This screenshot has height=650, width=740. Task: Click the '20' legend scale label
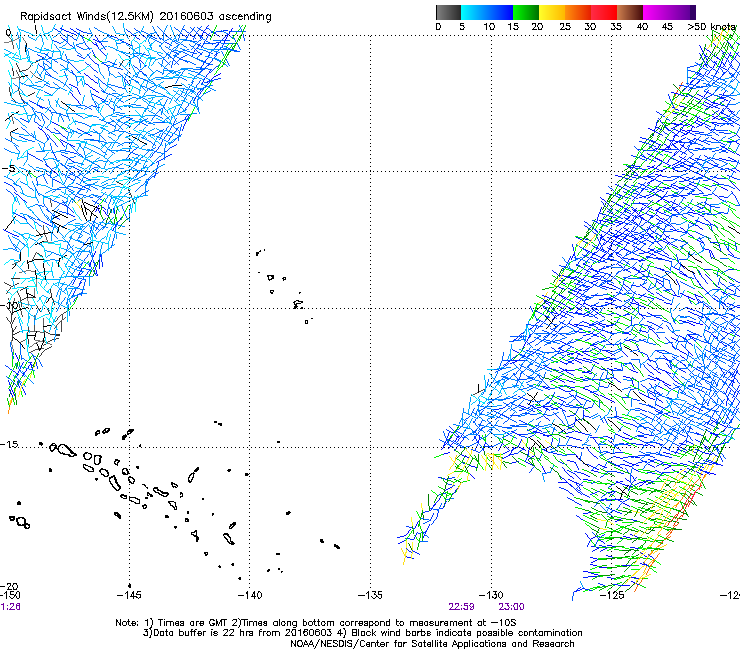point(537,27)
